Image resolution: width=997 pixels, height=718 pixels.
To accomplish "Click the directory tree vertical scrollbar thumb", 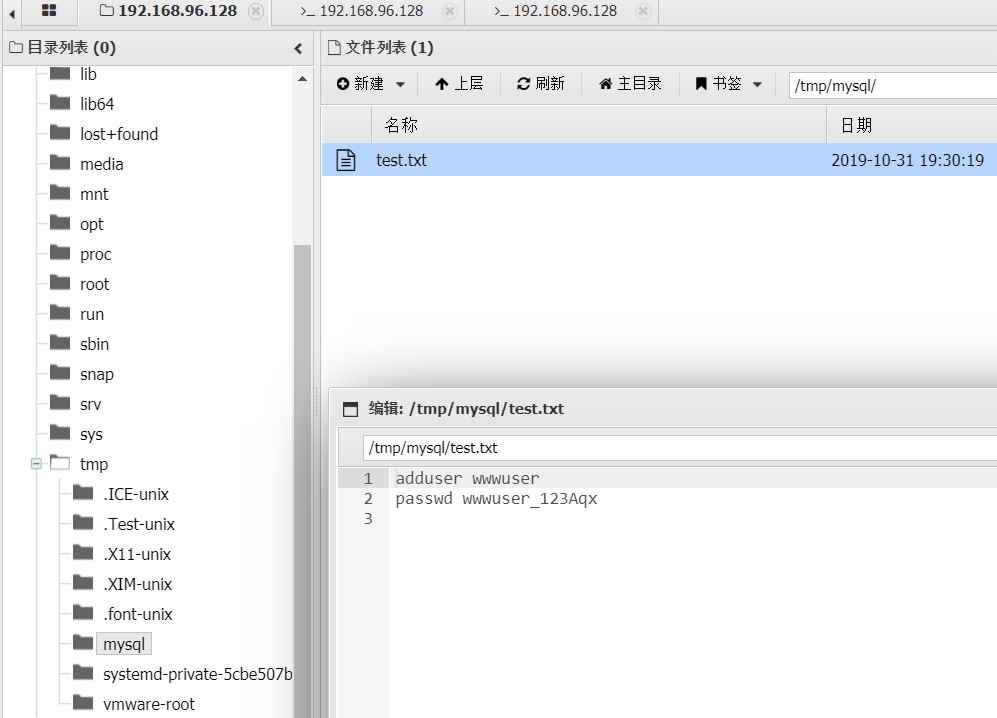I will (302, 481).
